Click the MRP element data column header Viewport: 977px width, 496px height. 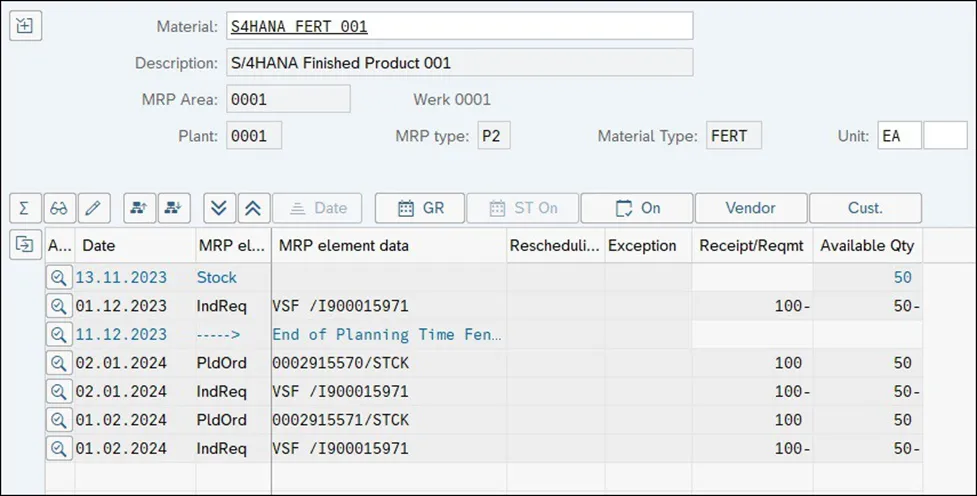[x=388, y=245]
